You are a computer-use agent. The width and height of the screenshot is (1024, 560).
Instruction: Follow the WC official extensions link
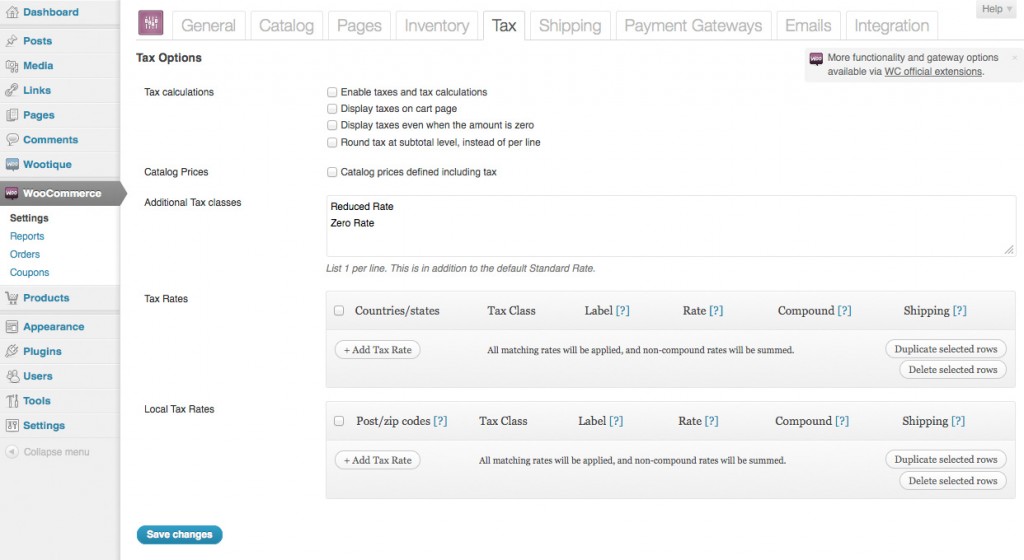pyautogui.click(x=933, y=72)
